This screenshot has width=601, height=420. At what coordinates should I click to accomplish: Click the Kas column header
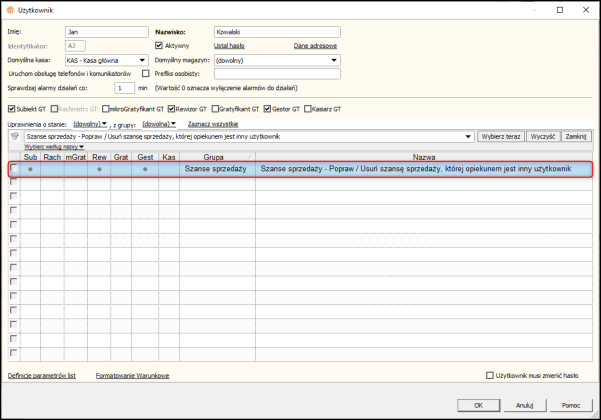[169, 157]
